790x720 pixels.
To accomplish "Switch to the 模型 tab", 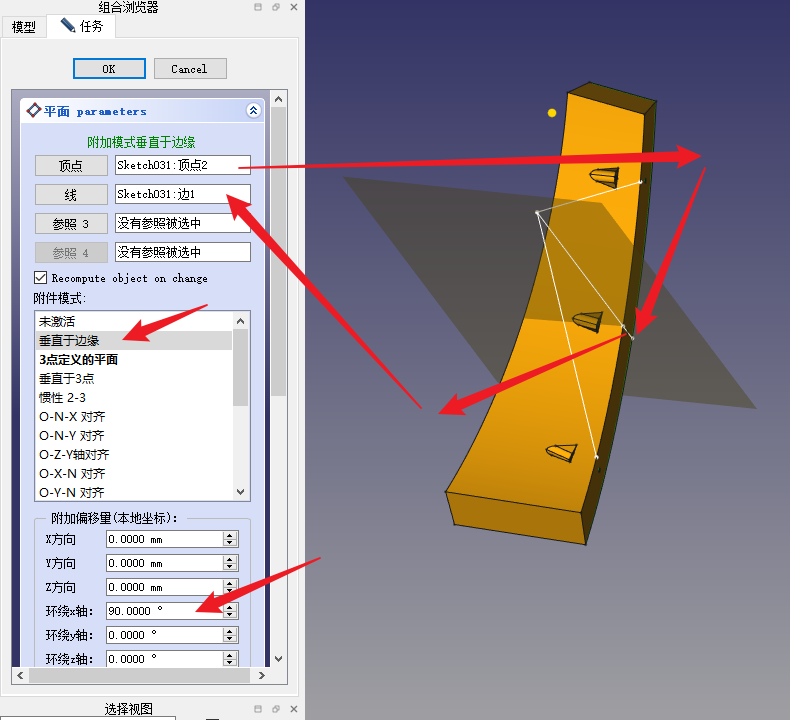I will 24,27.
